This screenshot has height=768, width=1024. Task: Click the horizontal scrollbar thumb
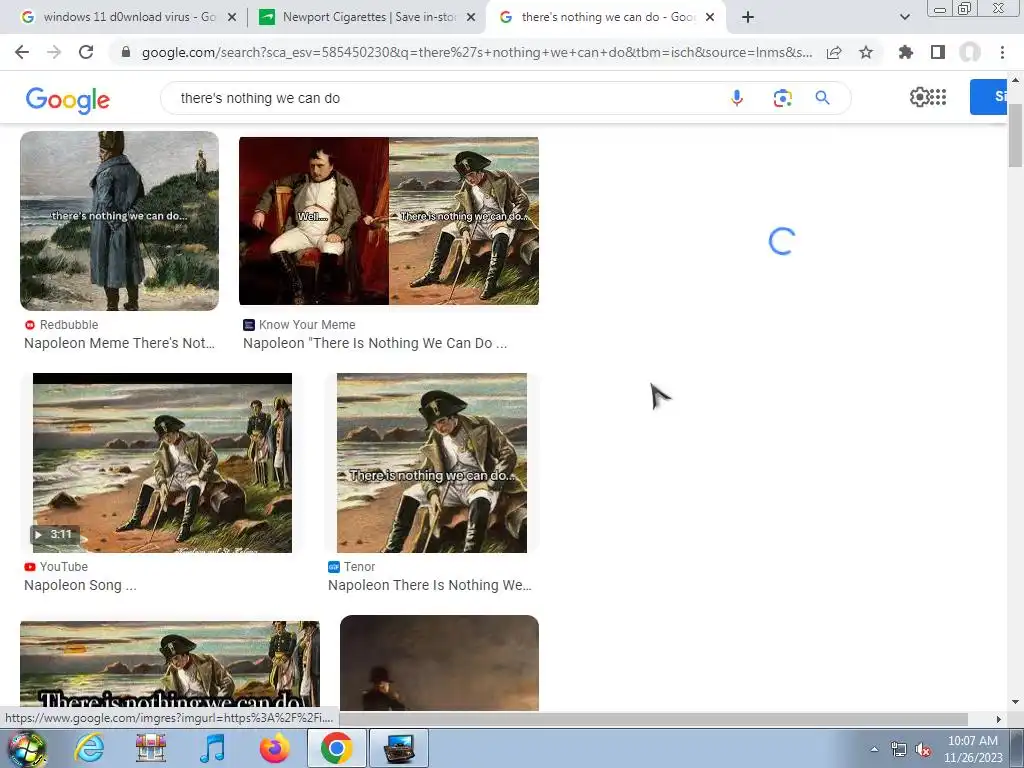tap(653, 719)
